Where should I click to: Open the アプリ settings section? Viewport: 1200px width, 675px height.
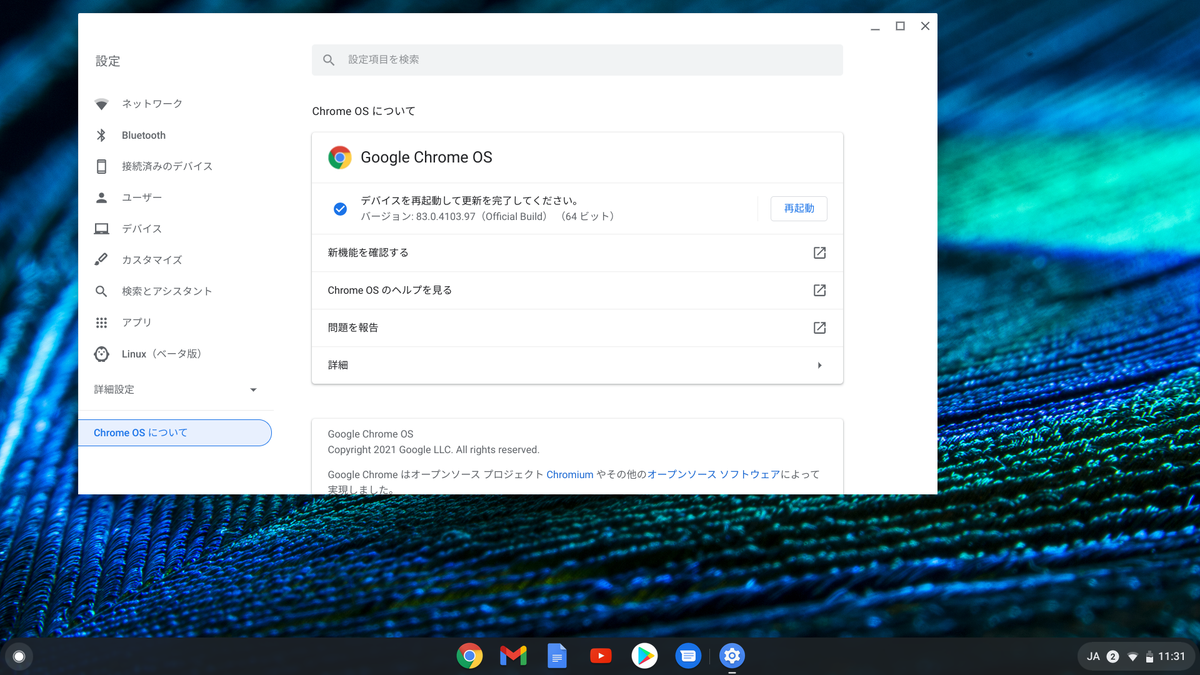tap(175, 323)
